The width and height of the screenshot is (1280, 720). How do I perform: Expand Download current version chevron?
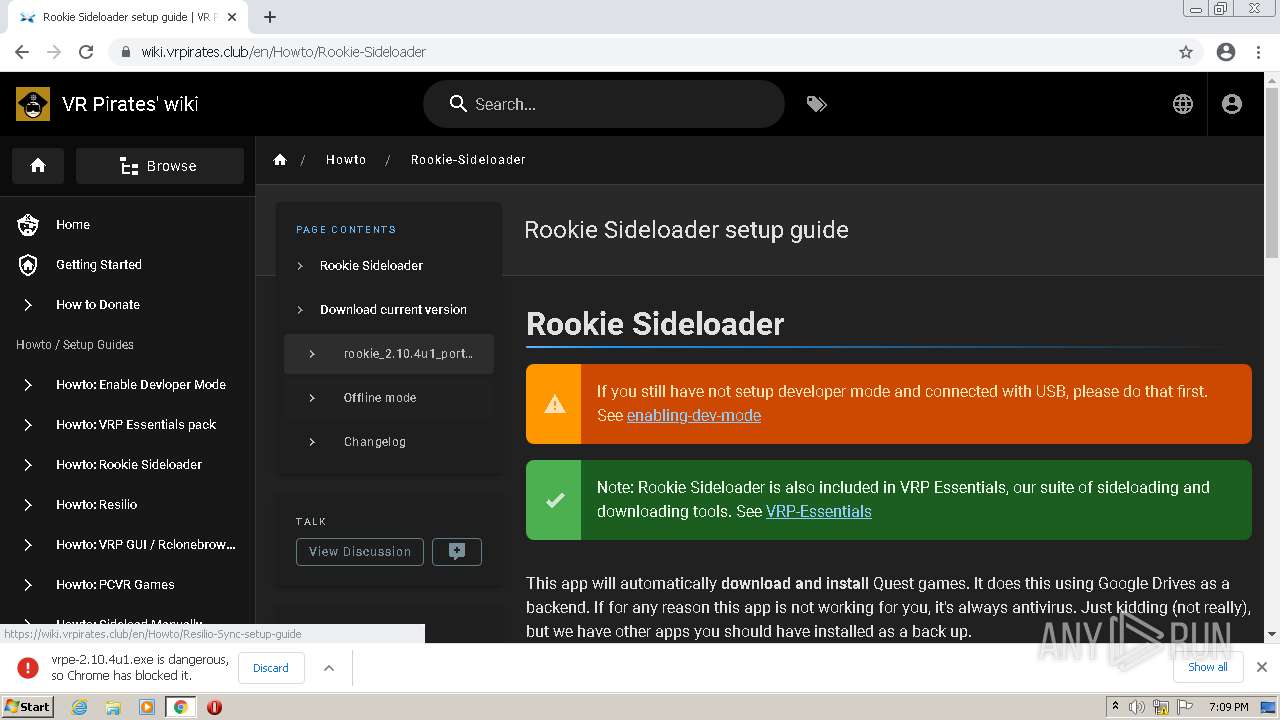(300, 310)
